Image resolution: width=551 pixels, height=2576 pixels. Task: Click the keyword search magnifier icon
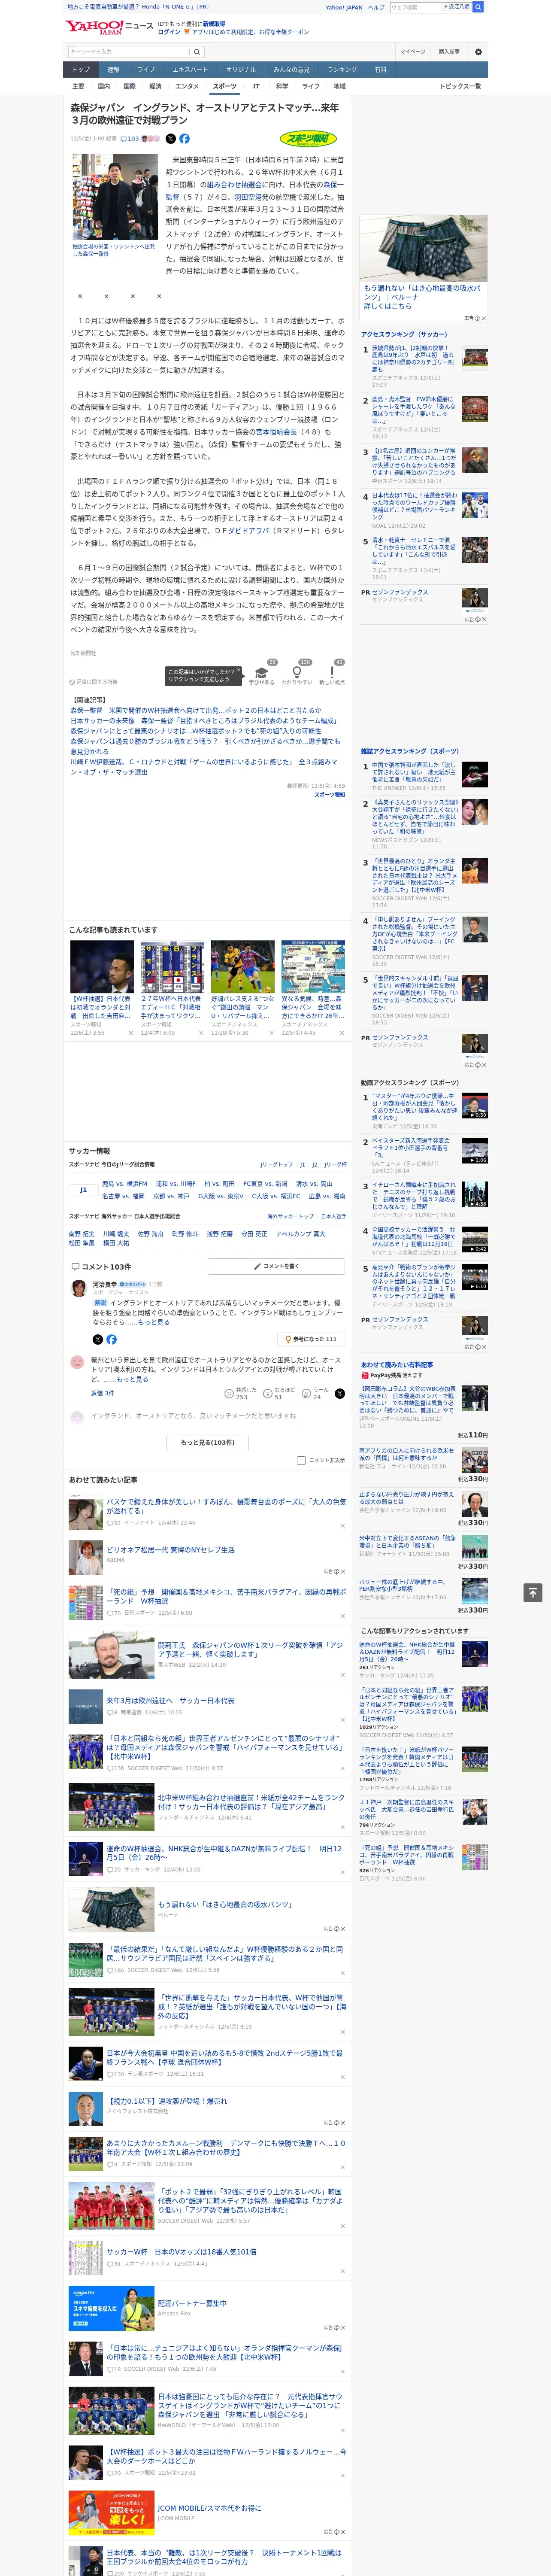pyautogui.click(x=197, y=51)
